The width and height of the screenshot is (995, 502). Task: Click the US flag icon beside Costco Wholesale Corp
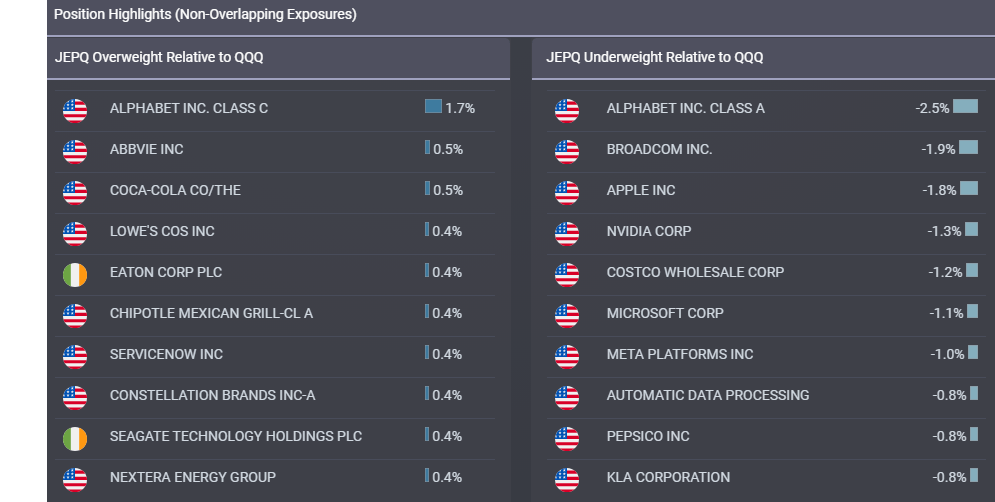pos(567,275)
